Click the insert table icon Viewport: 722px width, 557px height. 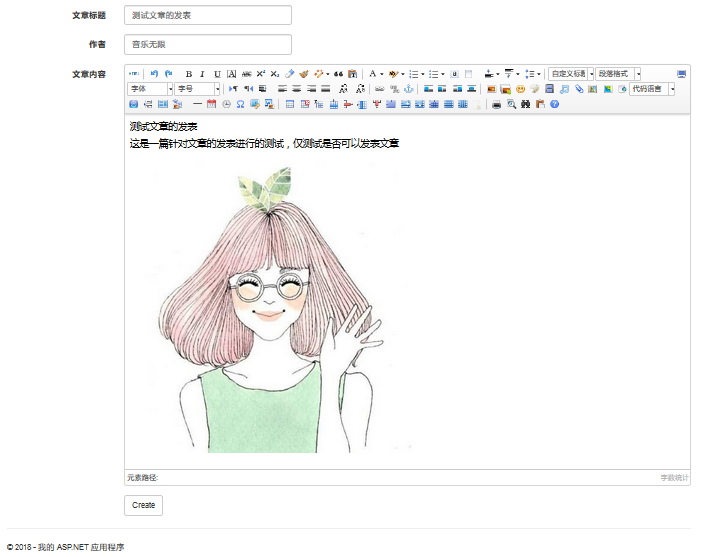[x=290, y=104]
